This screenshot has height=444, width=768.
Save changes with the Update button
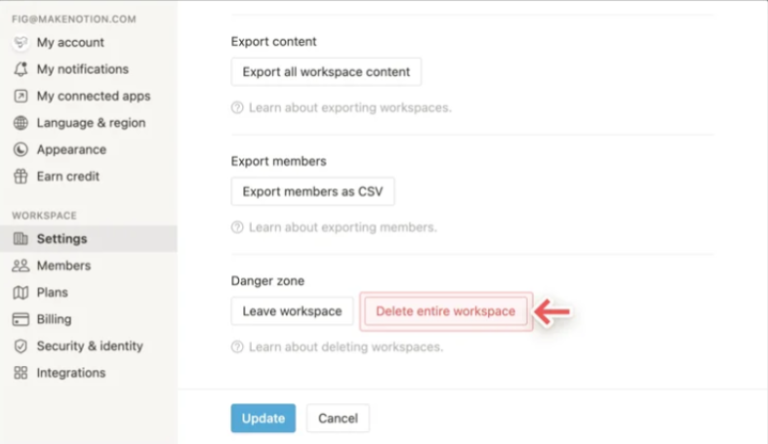tap(263, 418)
